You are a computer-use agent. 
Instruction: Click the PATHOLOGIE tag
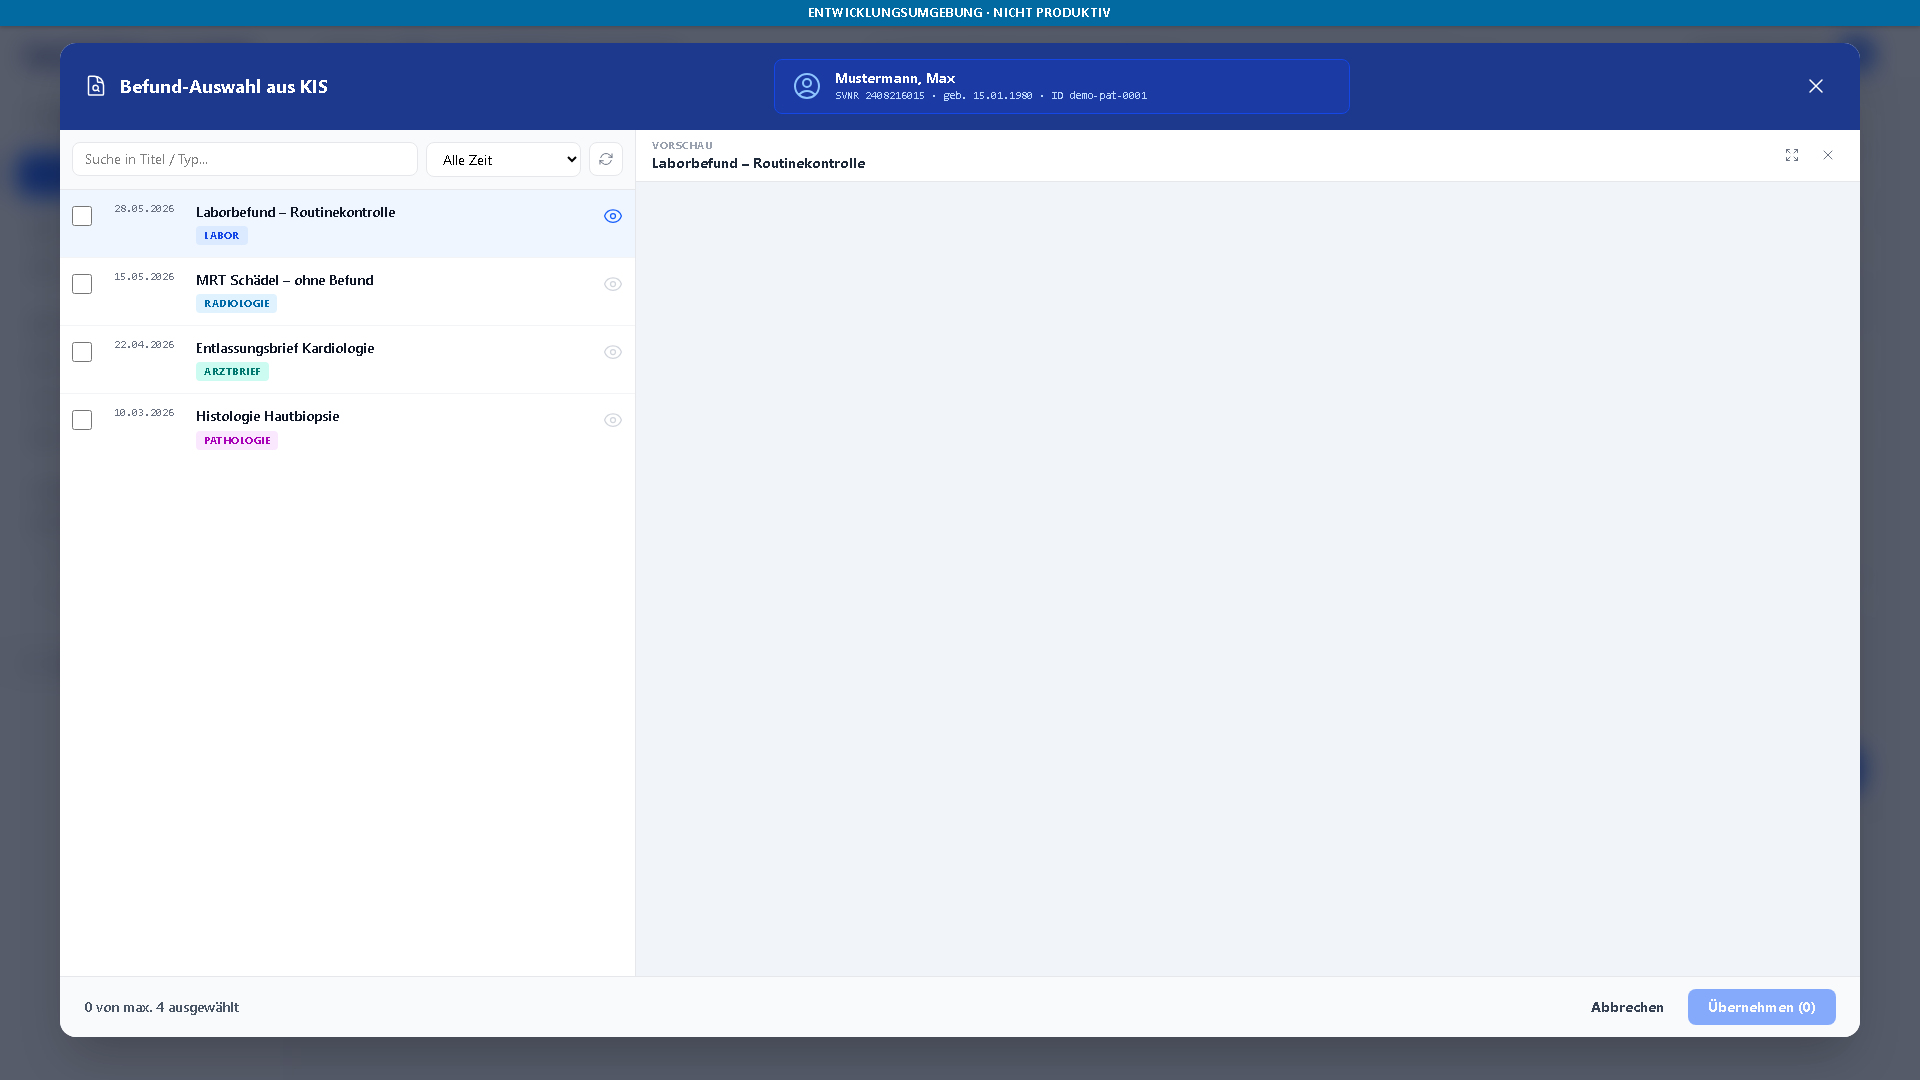pos(237,441)
